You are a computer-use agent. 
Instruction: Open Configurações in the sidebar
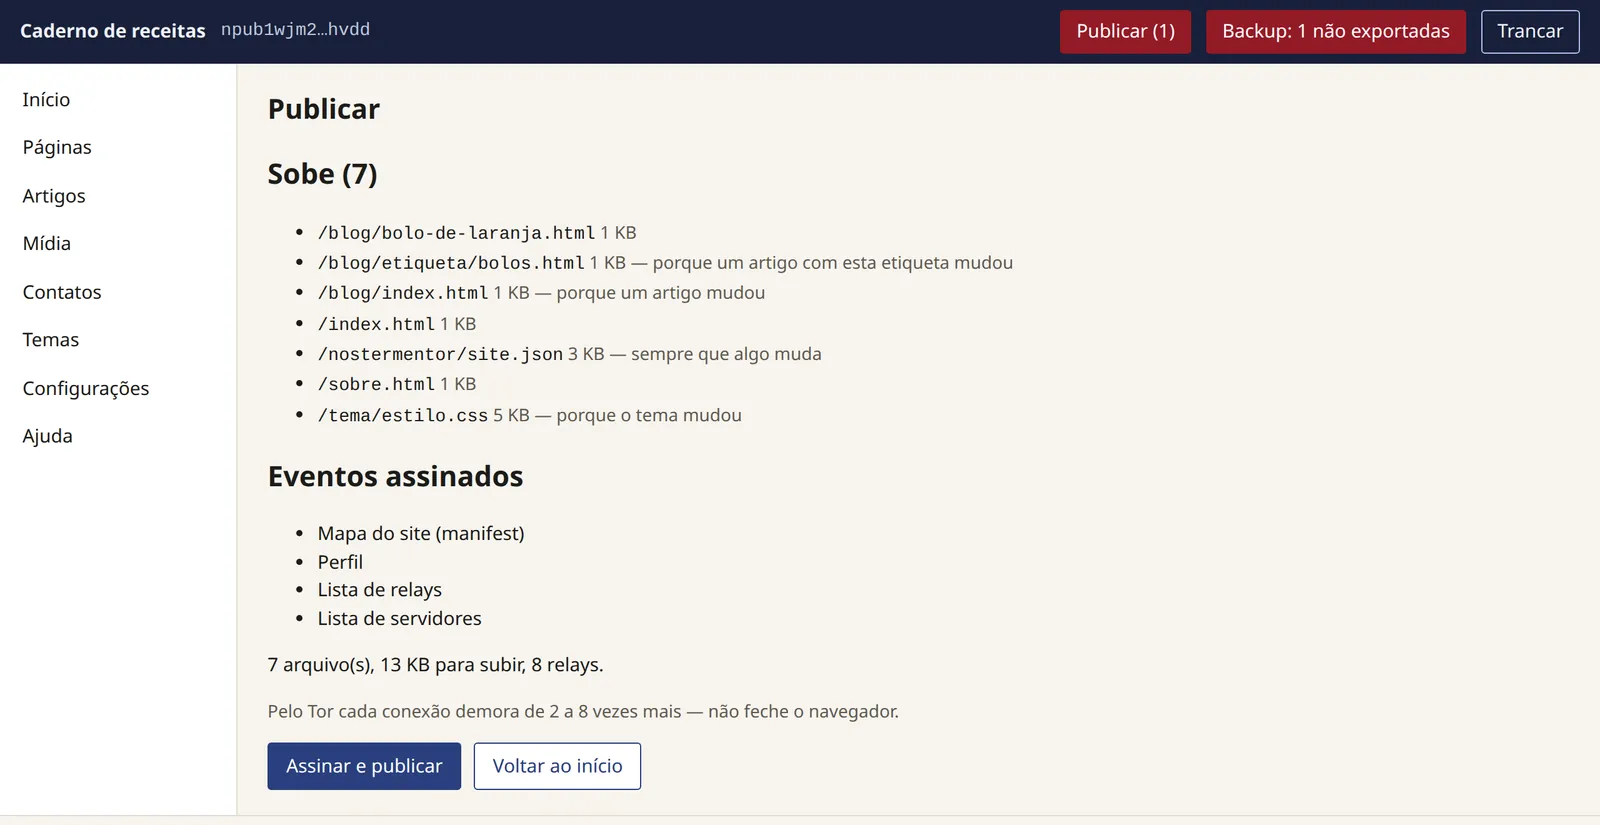(86, 388)
